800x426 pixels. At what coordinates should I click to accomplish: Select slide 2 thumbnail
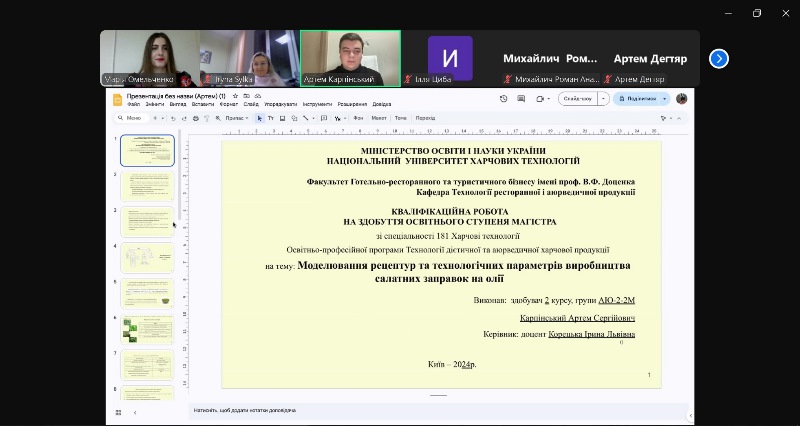(147, 186)
